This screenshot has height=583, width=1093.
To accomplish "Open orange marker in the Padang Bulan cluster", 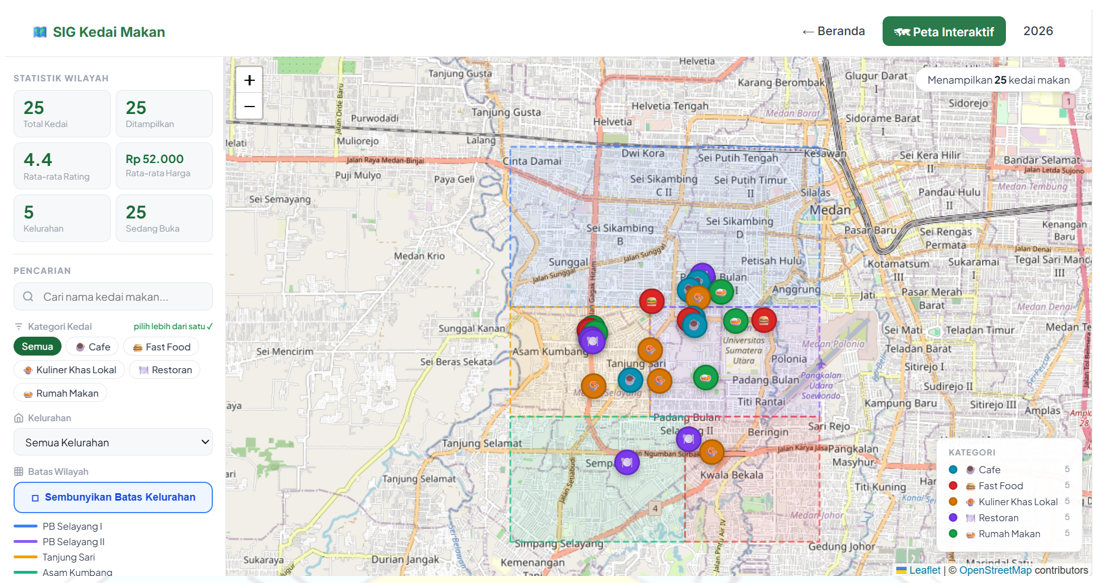I will [697, 298].
